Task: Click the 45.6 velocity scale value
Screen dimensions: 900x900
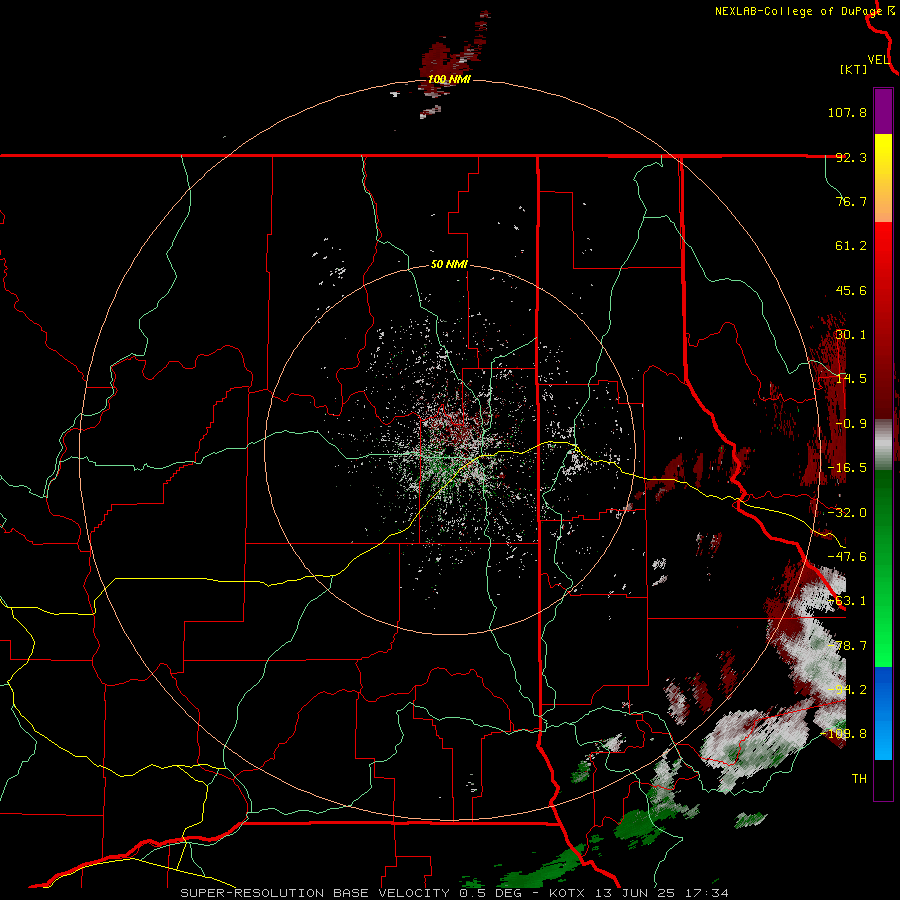Action: coord(851,290)
